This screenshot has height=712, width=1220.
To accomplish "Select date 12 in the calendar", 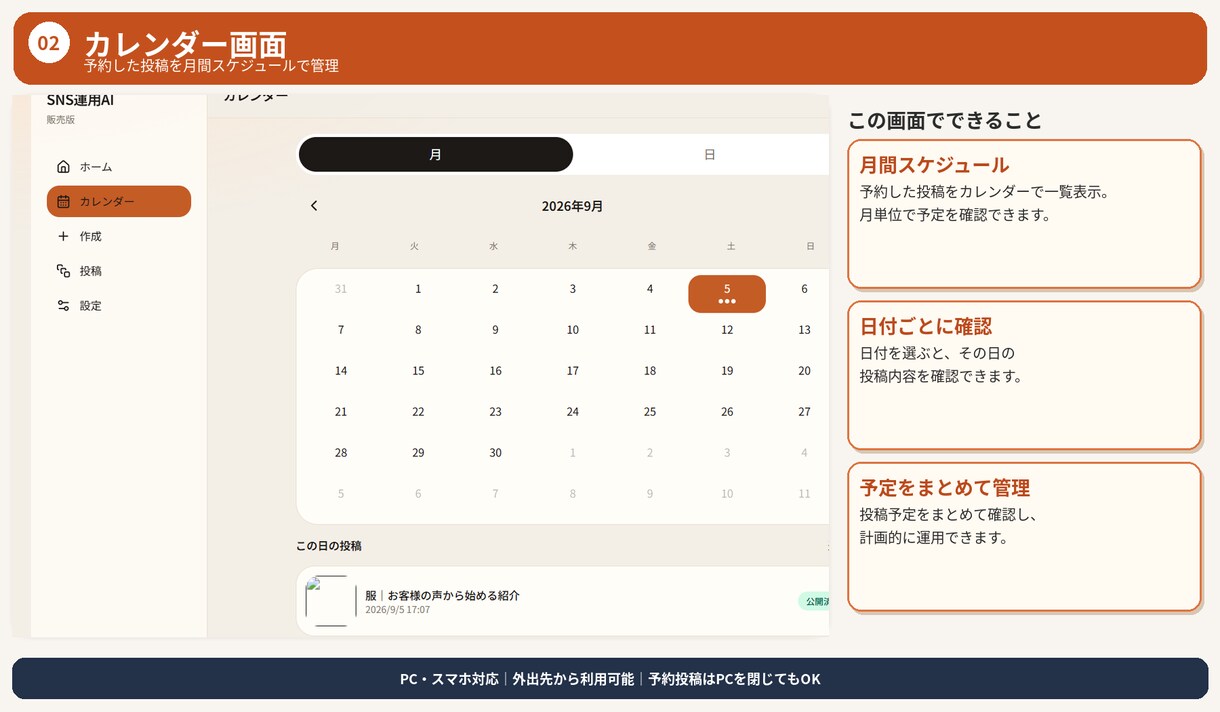I will 727,330.
